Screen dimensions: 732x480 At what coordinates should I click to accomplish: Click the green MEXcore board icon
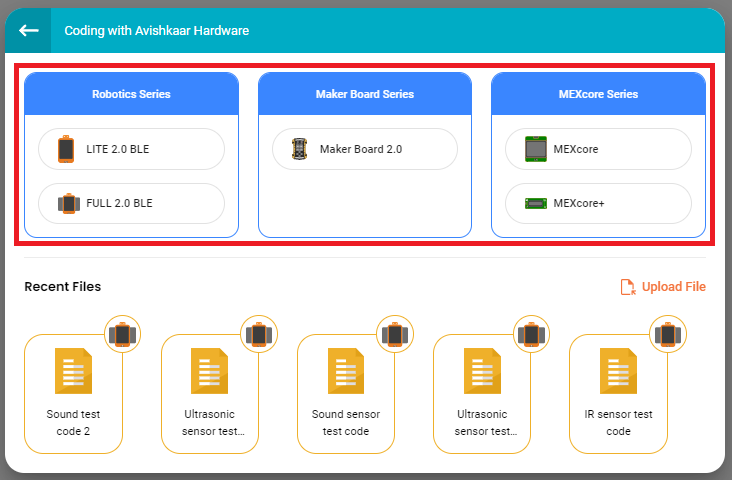pyautogui.click(x=535, y=149)
